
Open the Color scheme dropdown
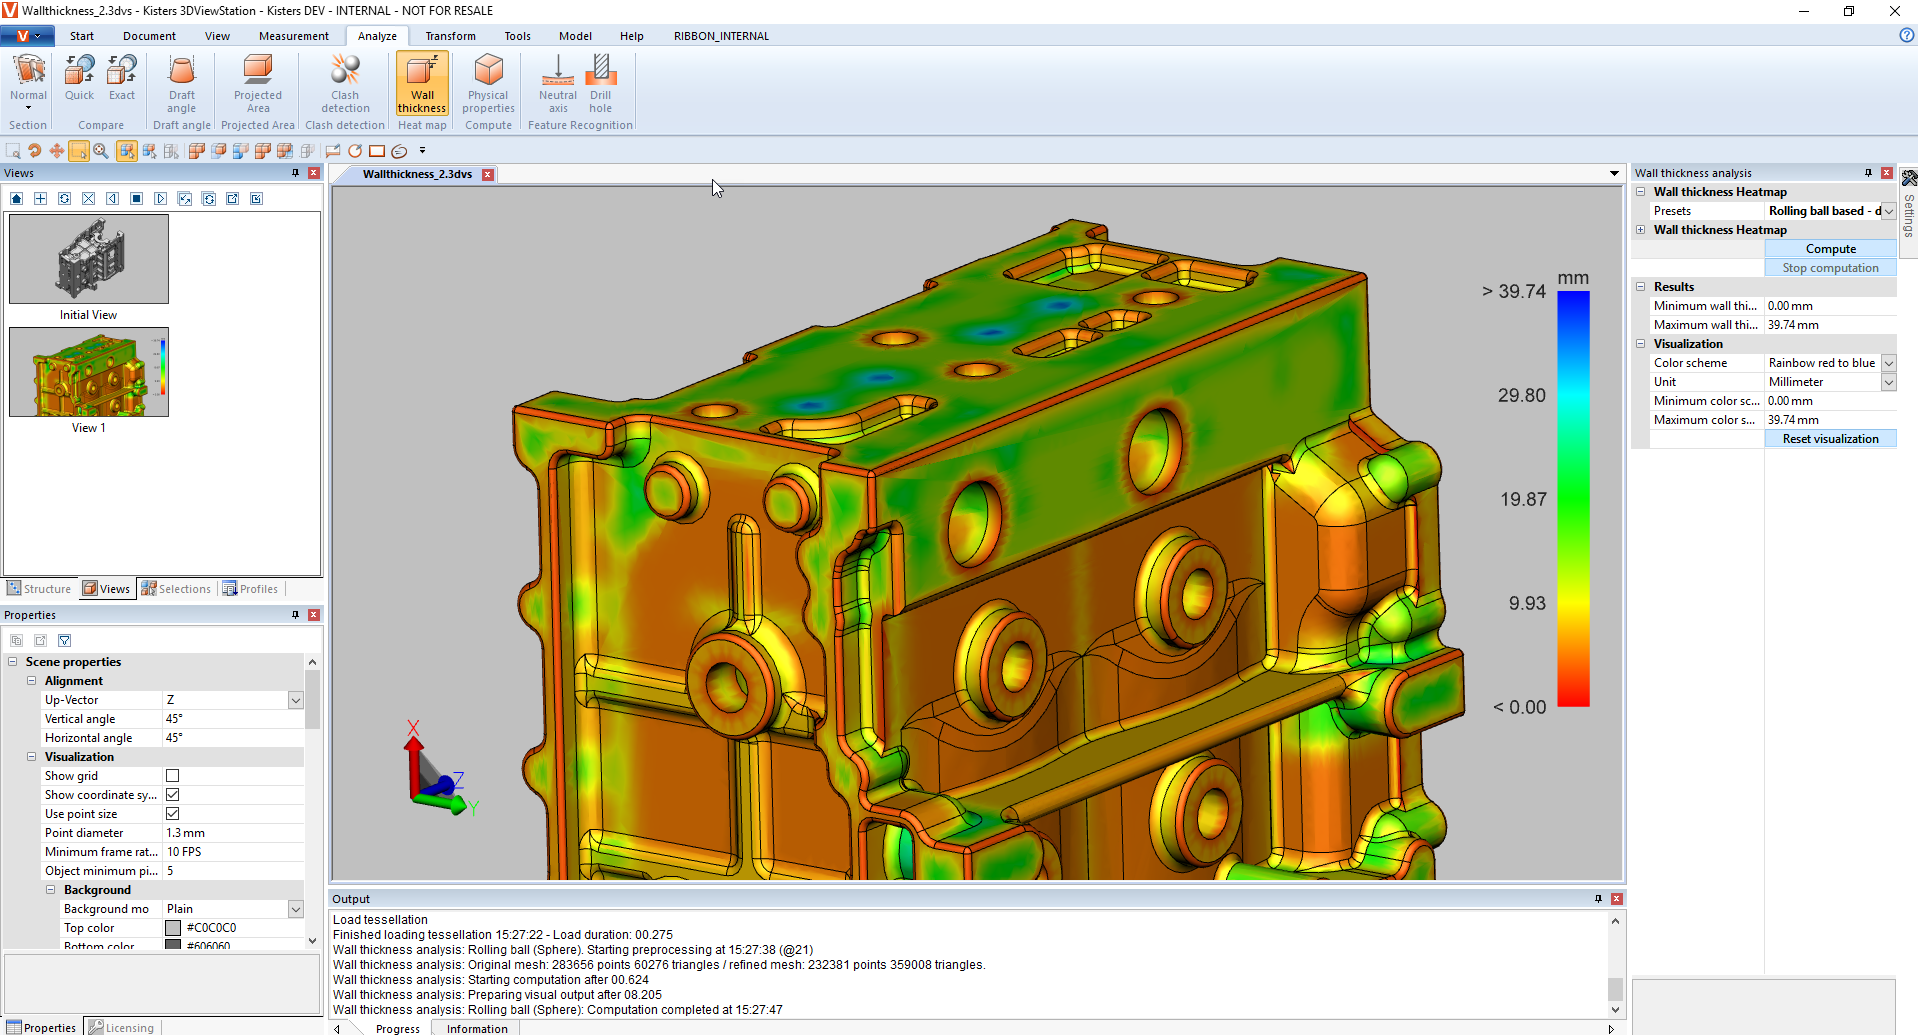coord(1888,363)
